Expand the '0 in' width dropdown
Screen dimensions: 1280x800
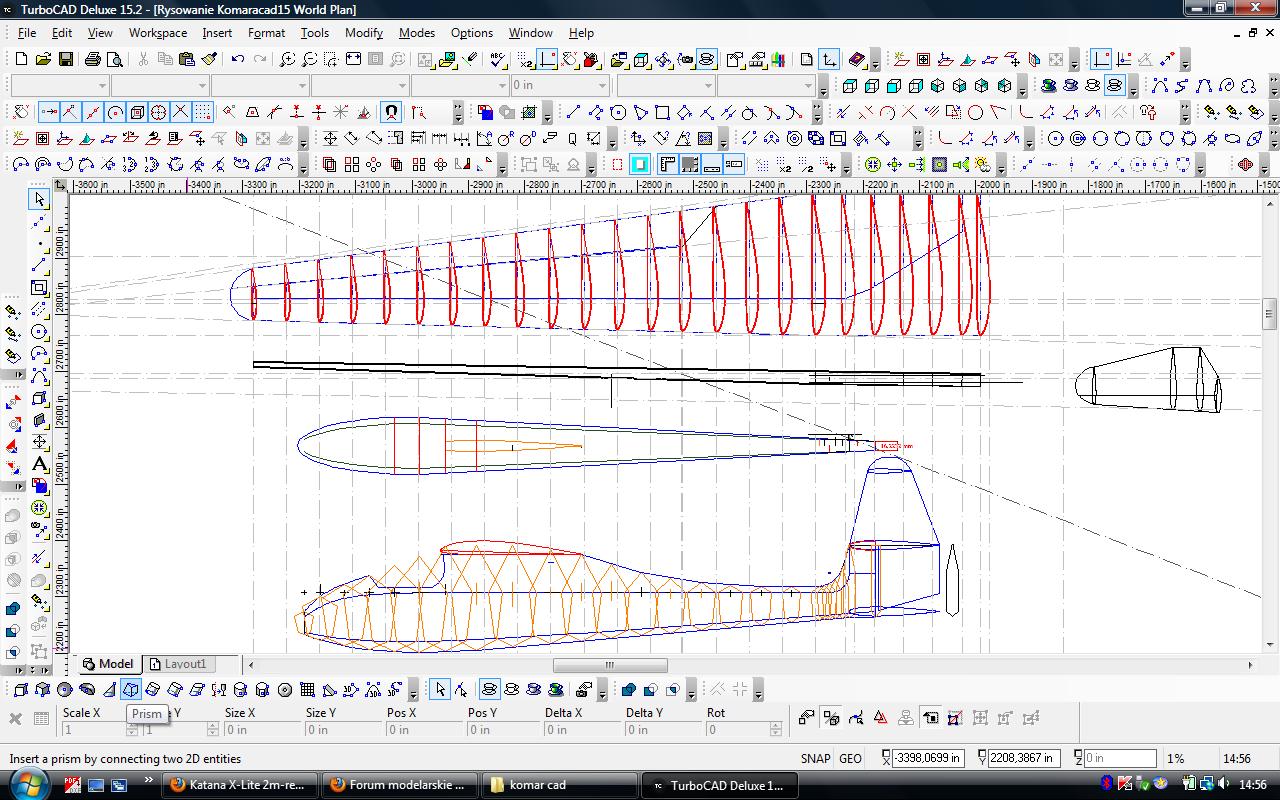(x=602, y=86)
